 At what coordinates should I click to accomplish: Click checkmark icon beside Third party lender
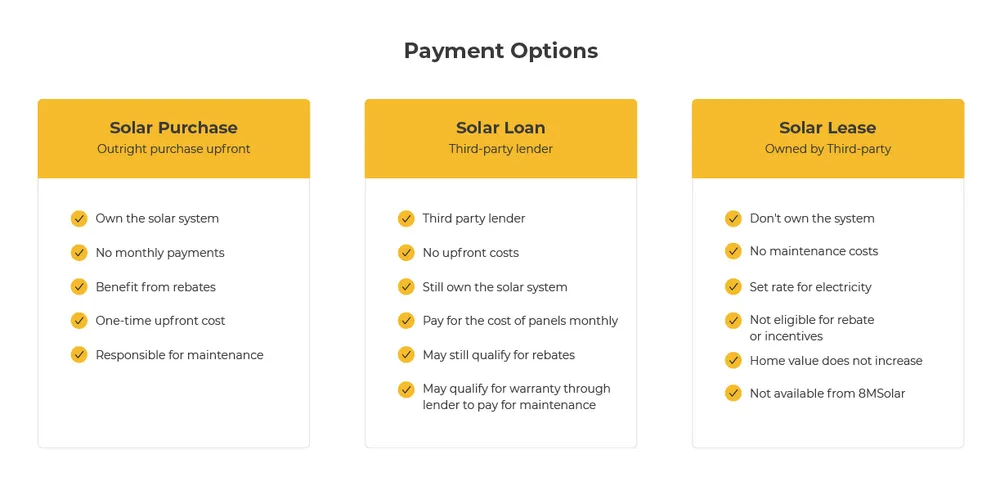coord(406,219)
